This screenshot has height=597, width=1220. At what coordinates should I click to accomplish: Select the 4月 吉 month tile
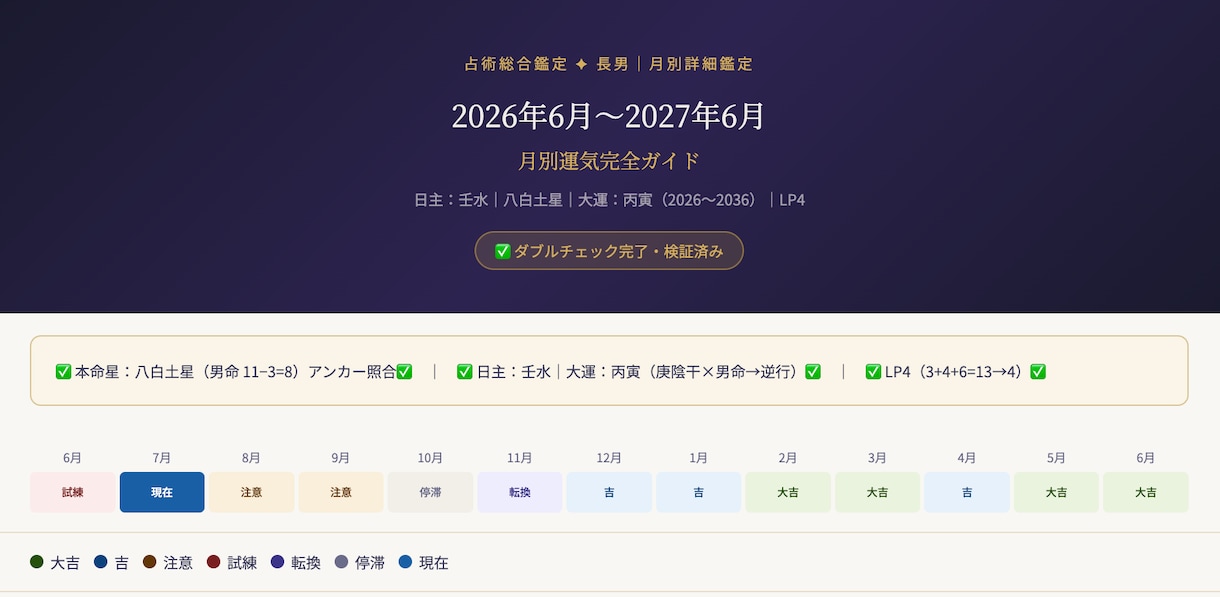[967, 492]
